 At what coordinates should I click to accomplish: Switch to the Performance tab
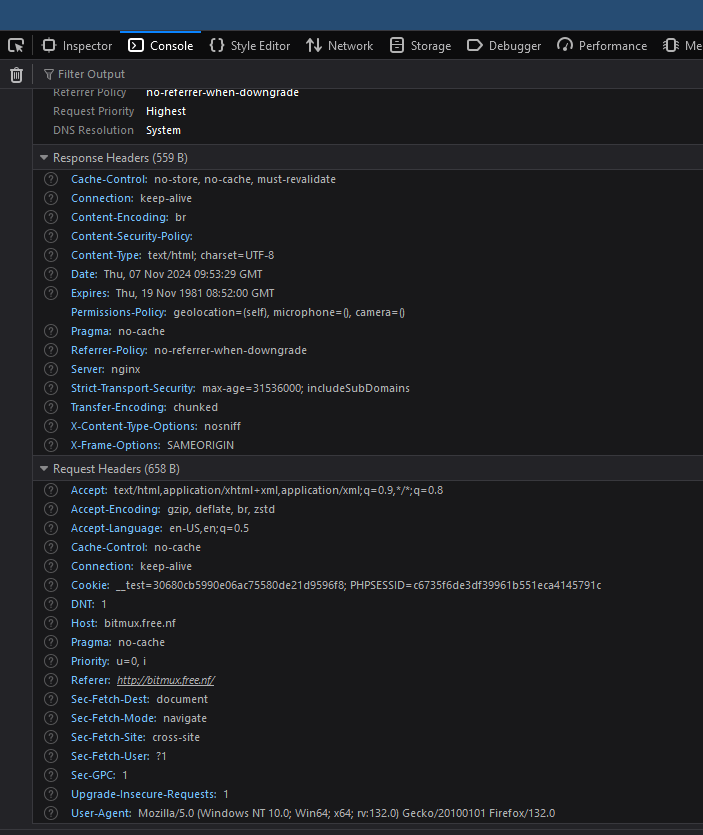pyautogui.click(x=602, y=46)
